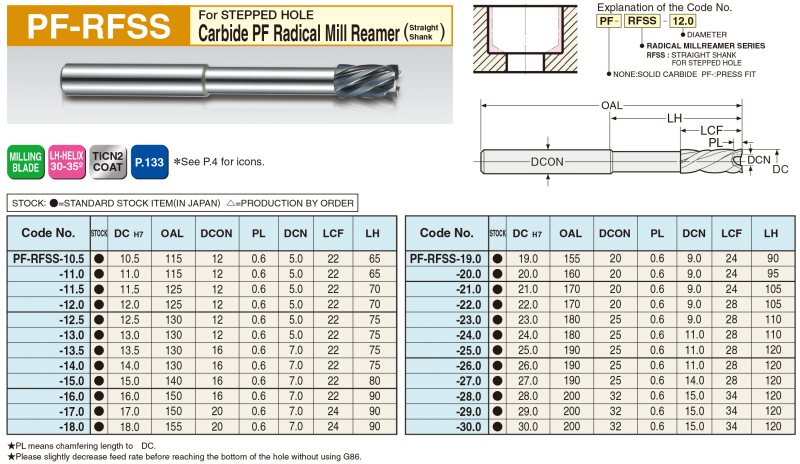Click the left table's 'LCF' column header
Image resolution: width=800 pixels, height=464 pixels.
pos(333,233)
